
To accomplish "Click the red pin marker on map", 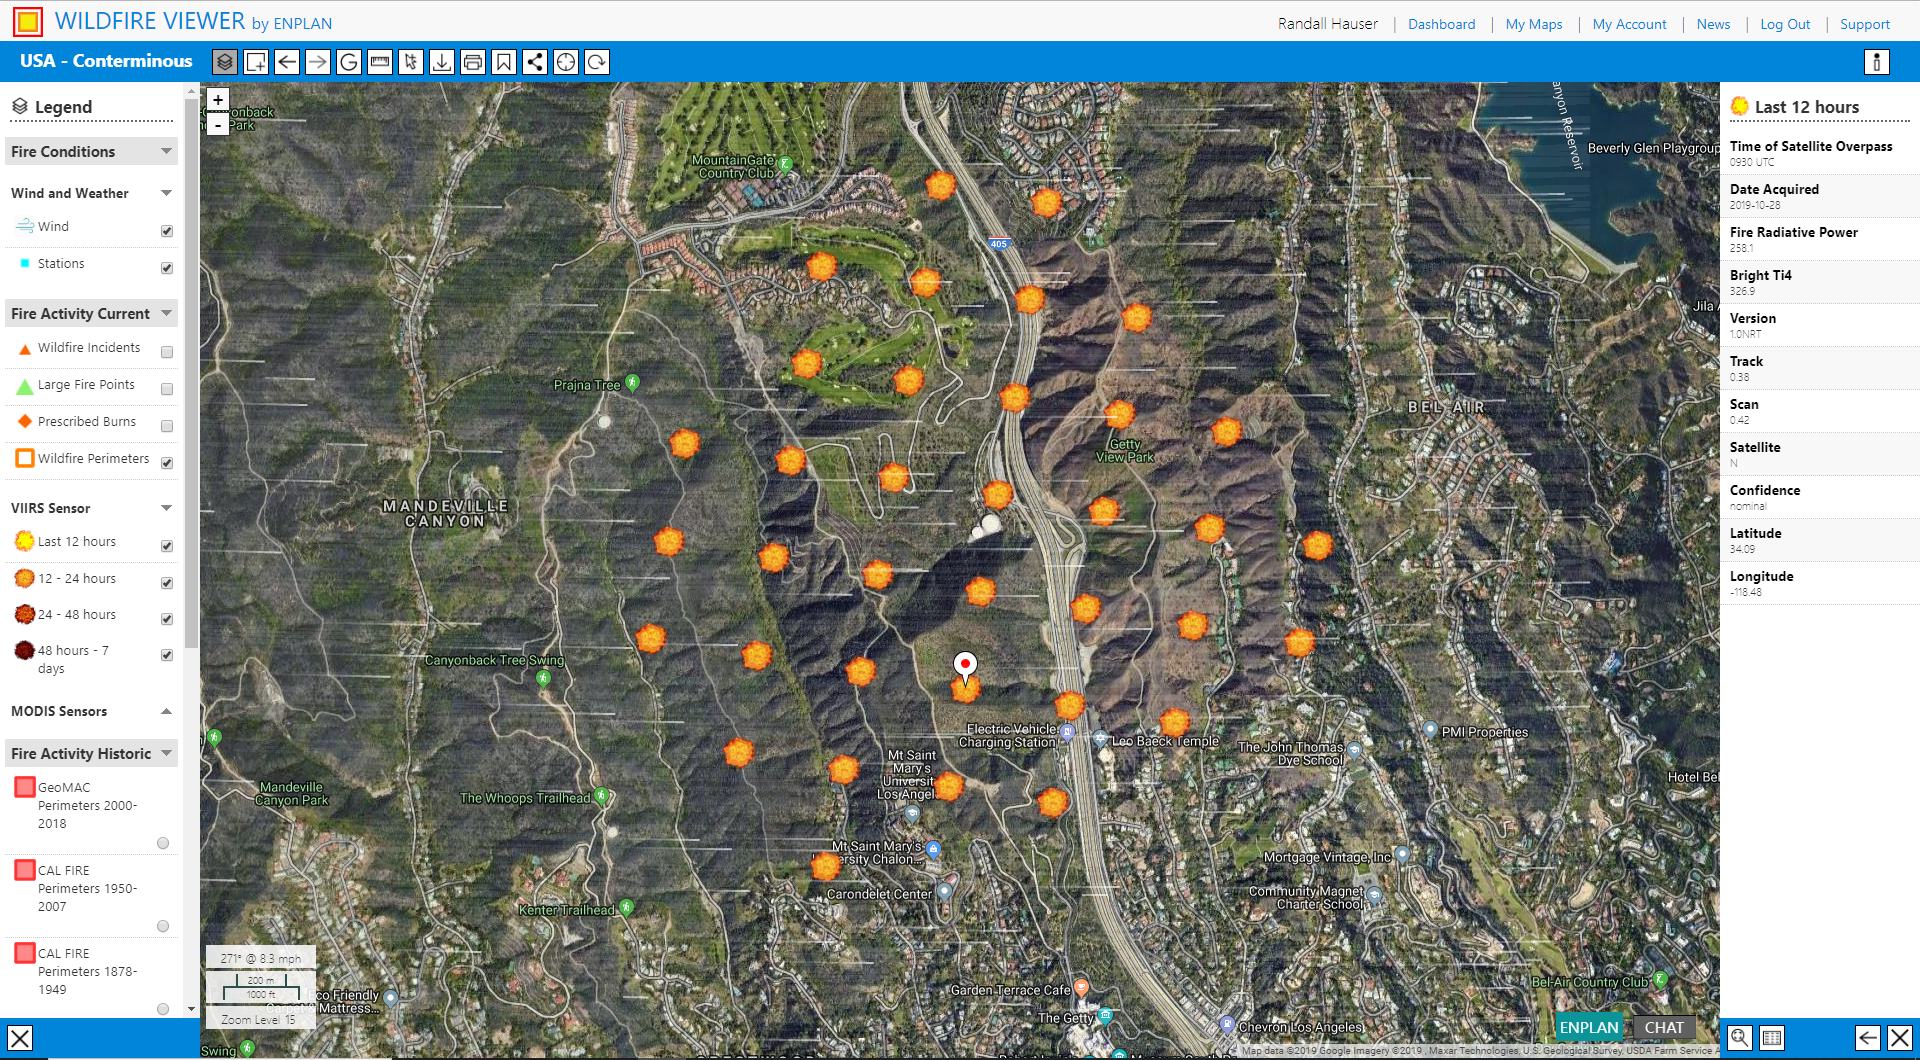I will pos(965,665).
